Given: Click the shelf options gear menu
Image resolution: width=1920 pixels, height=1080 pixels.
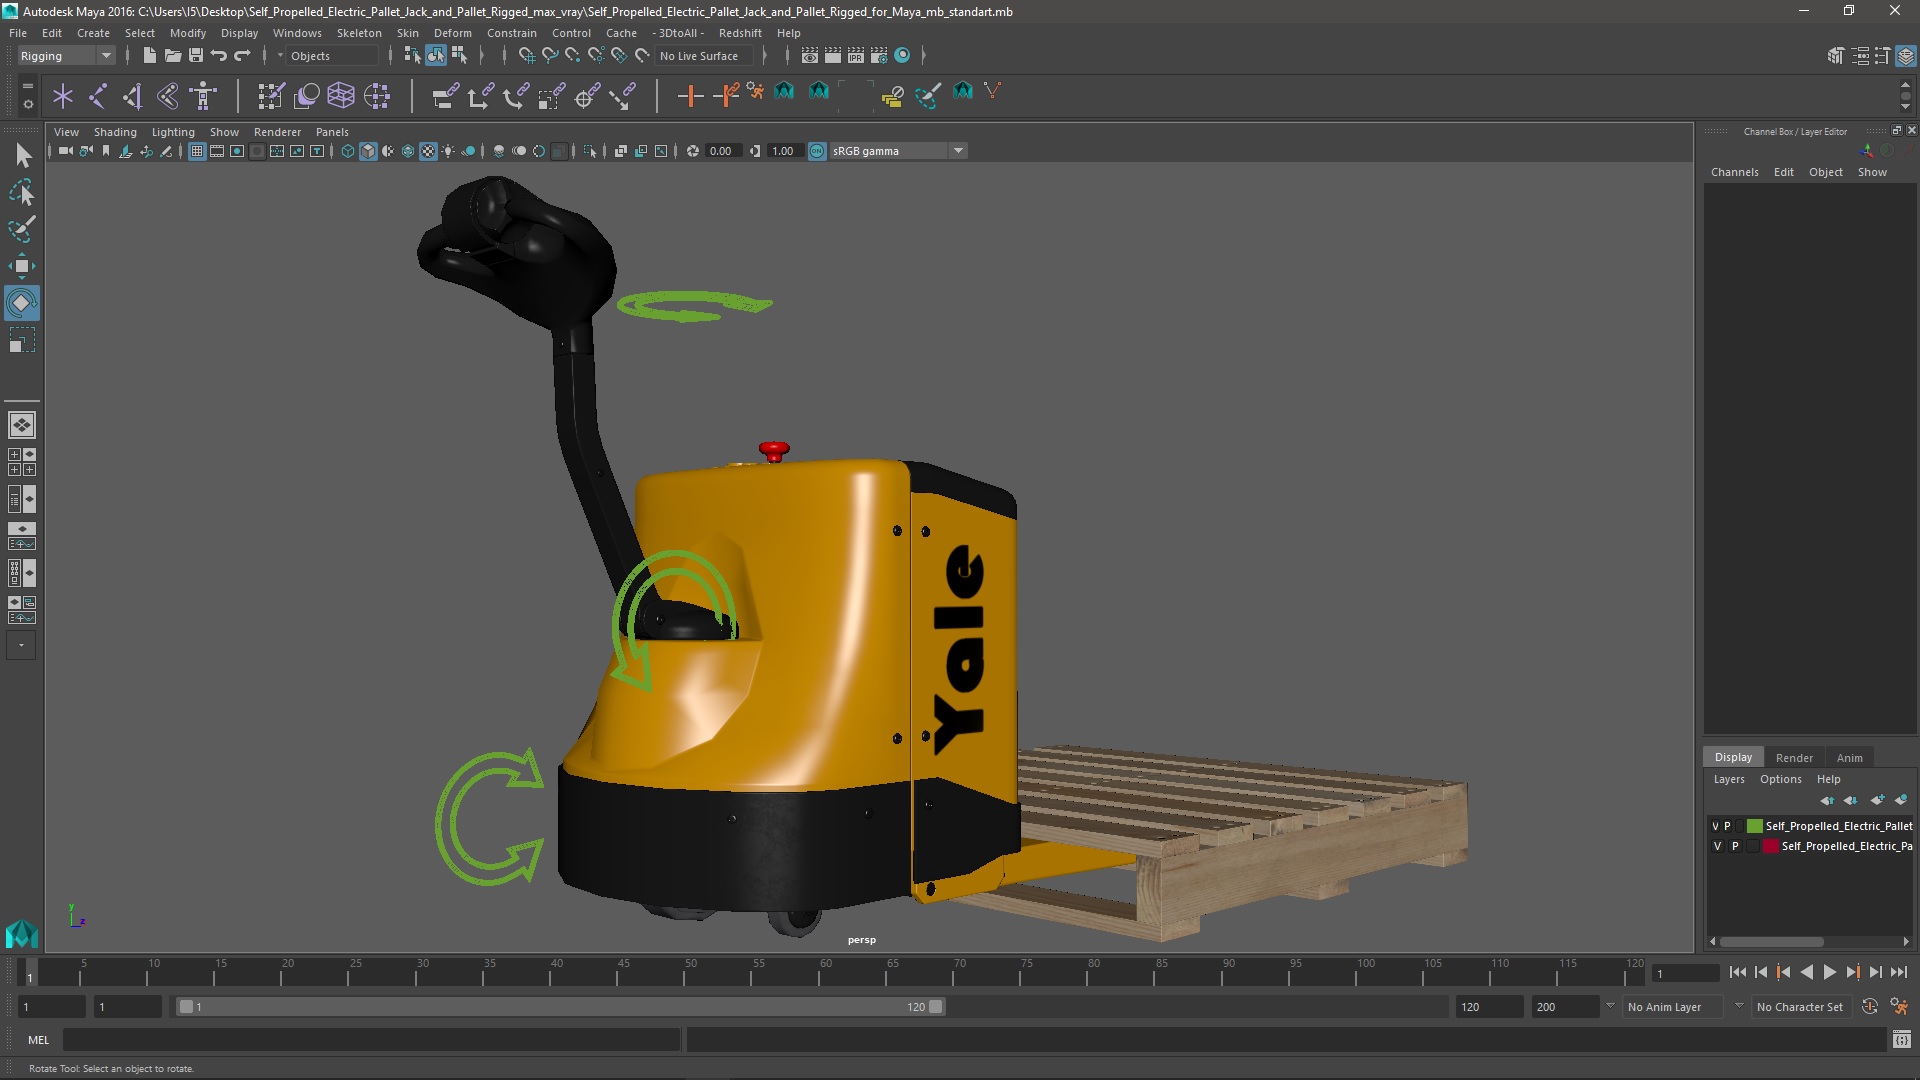Looking at the screenshot, I should pyautogui.click(x=27, y=103).
